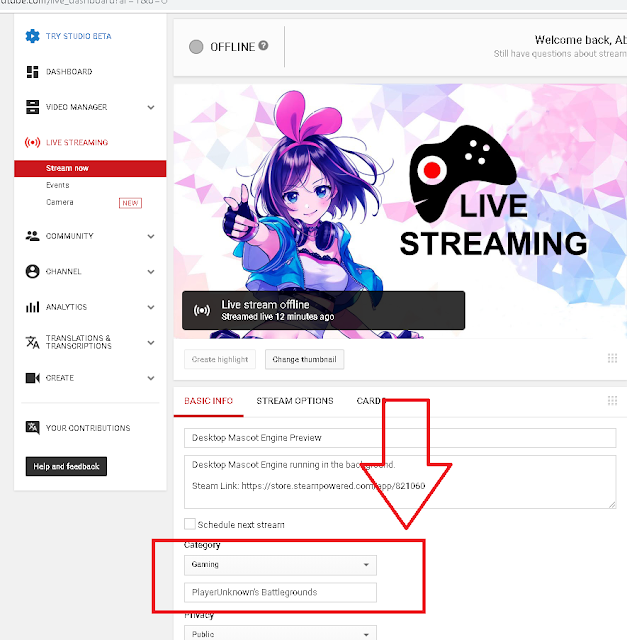This screenshot has width=627, height=640.
Task: Click the Create camera icon
Action: click(x=32, y=378)
